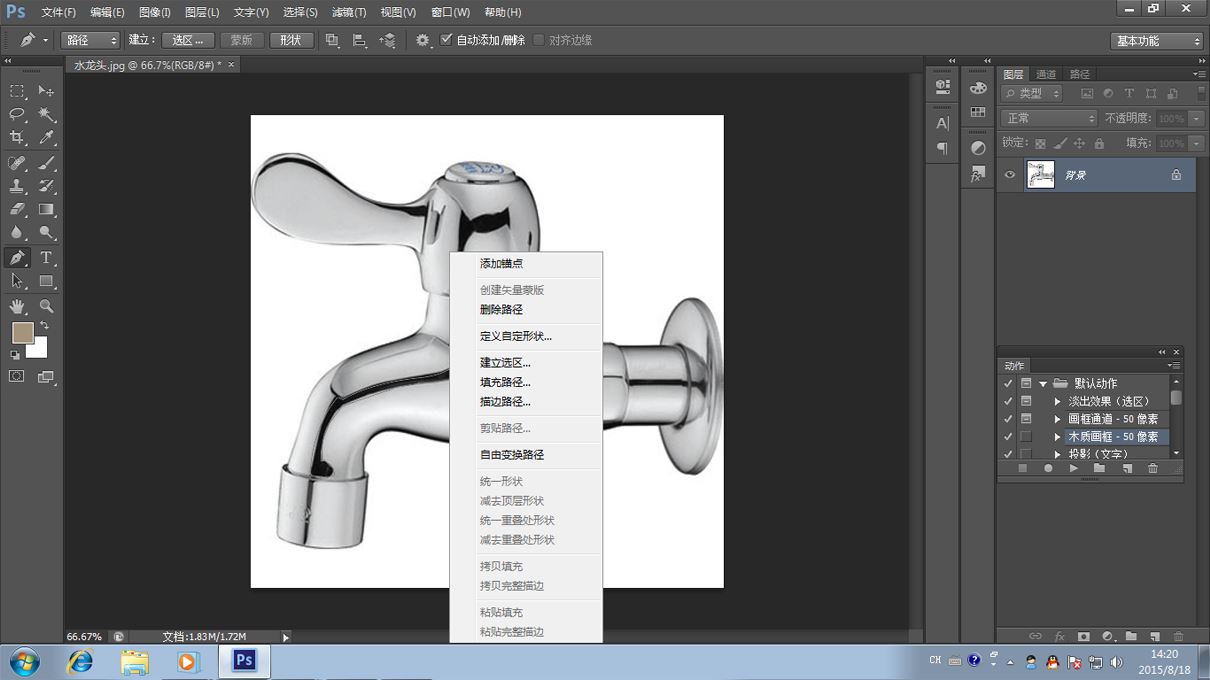
Task: Select the Move tool
Action: coord(46,91)
